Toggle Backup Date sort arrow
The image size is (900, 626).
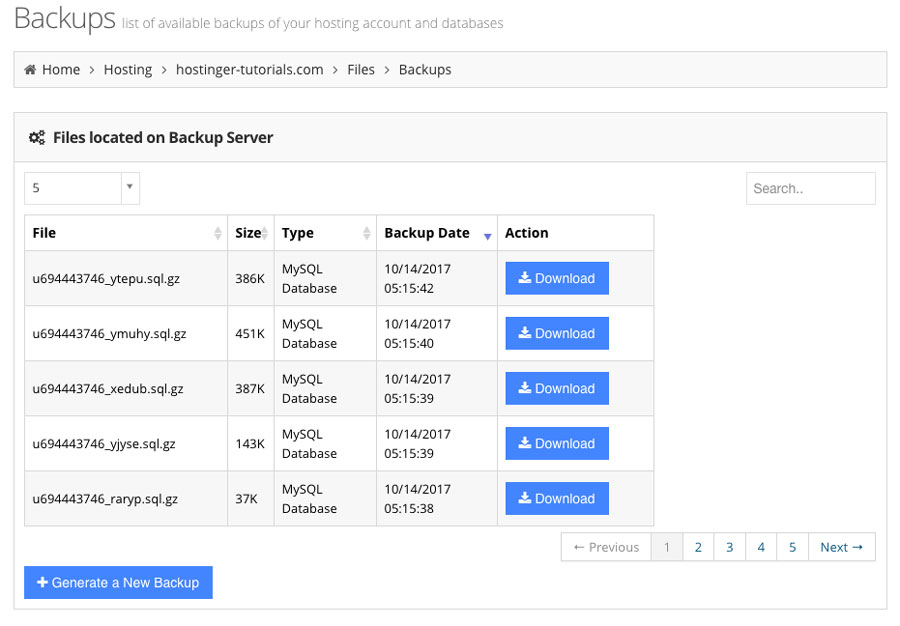(487, 236)
